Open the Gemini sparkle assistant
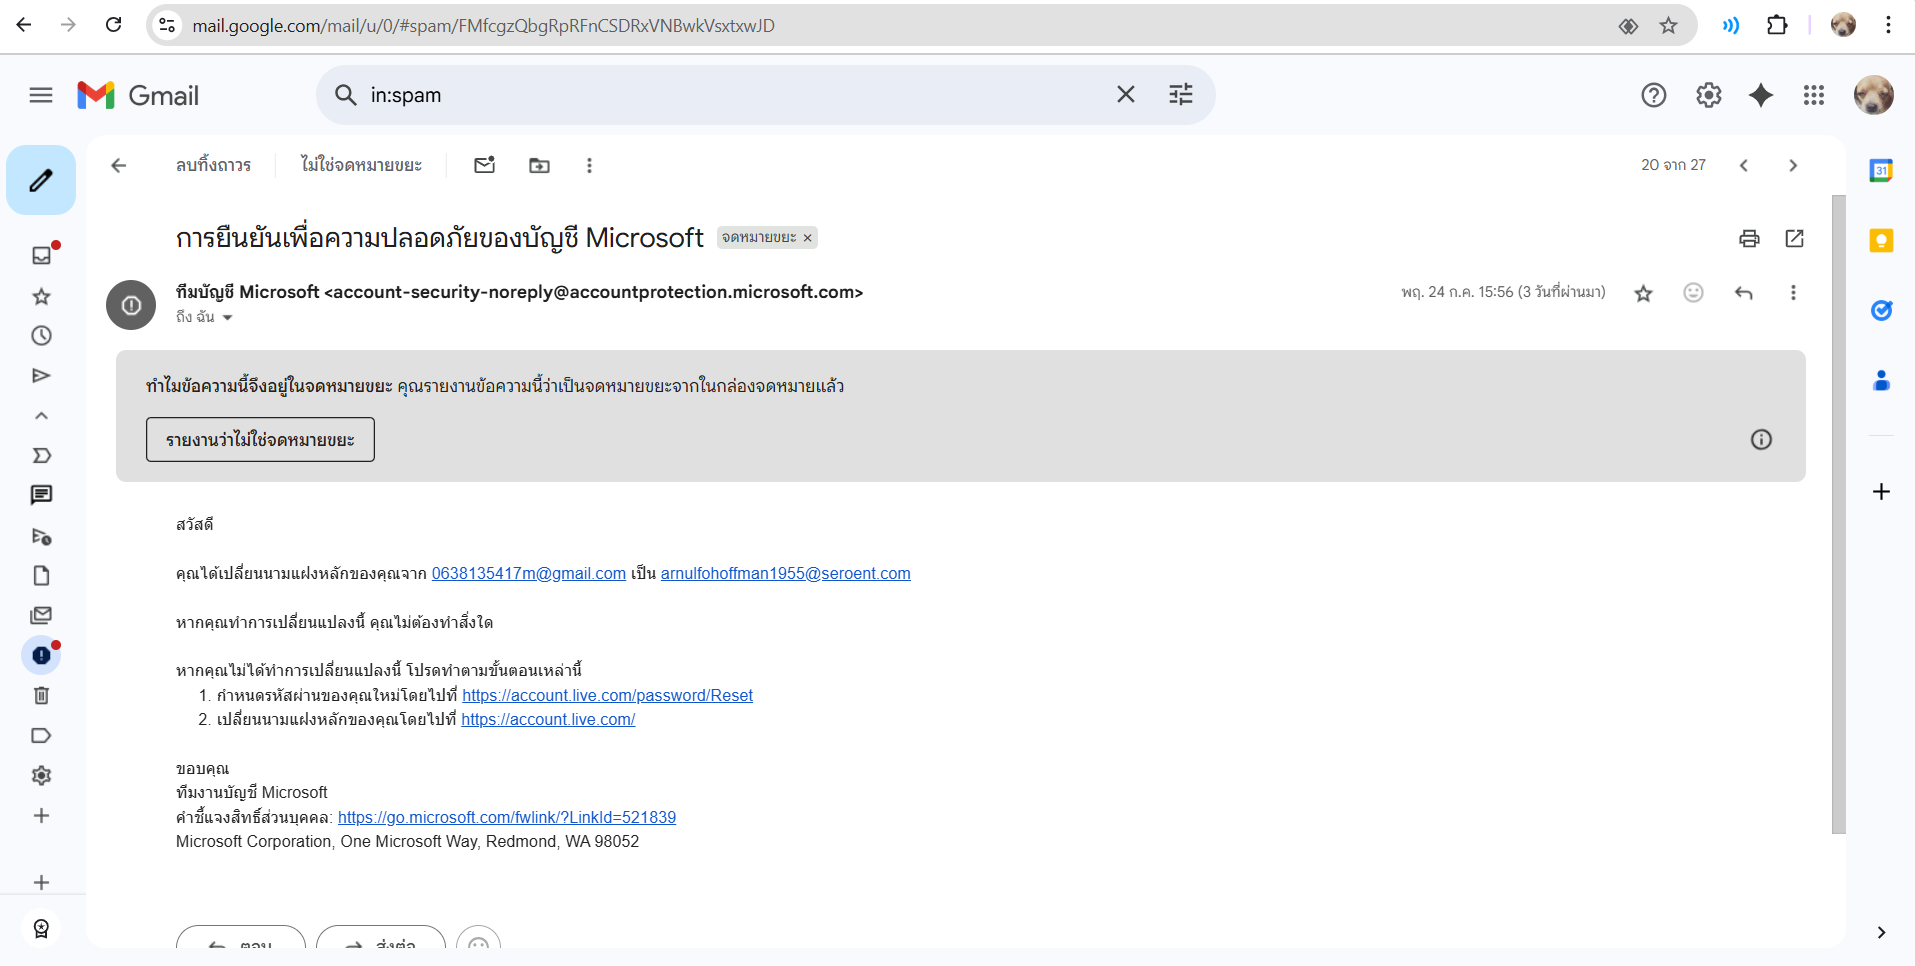The width and height of the screenshot is (1915, 966). point(1761,95)
